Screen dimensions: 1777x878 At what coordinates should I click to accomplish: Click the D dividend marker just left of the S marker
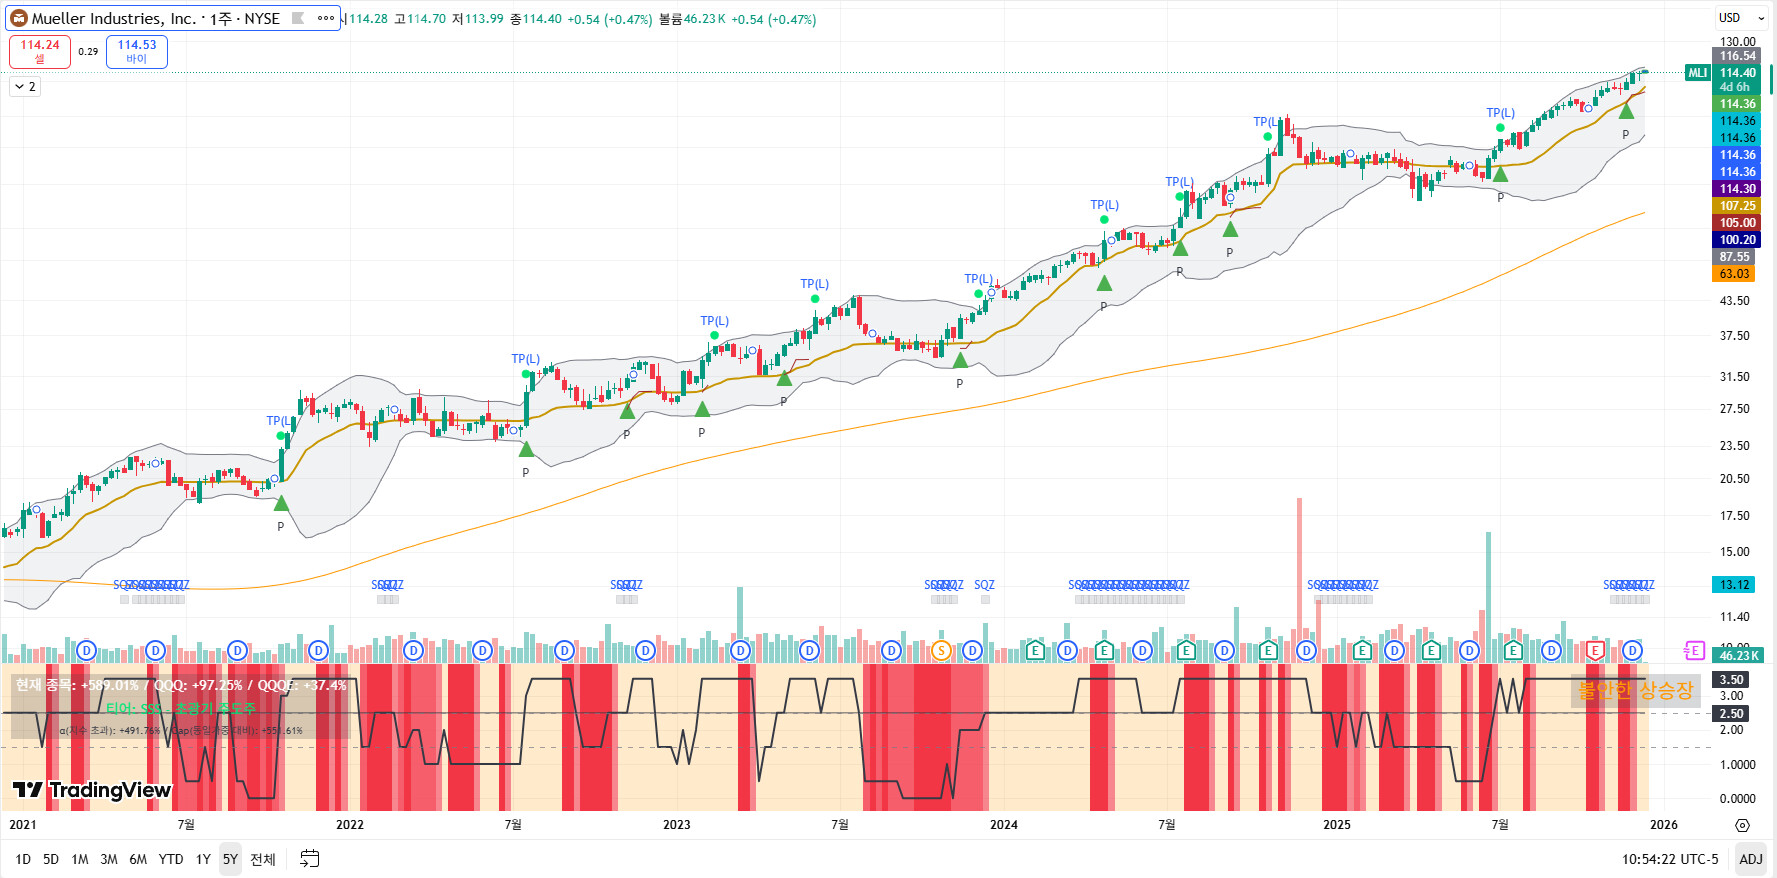[x=891, y=651]
